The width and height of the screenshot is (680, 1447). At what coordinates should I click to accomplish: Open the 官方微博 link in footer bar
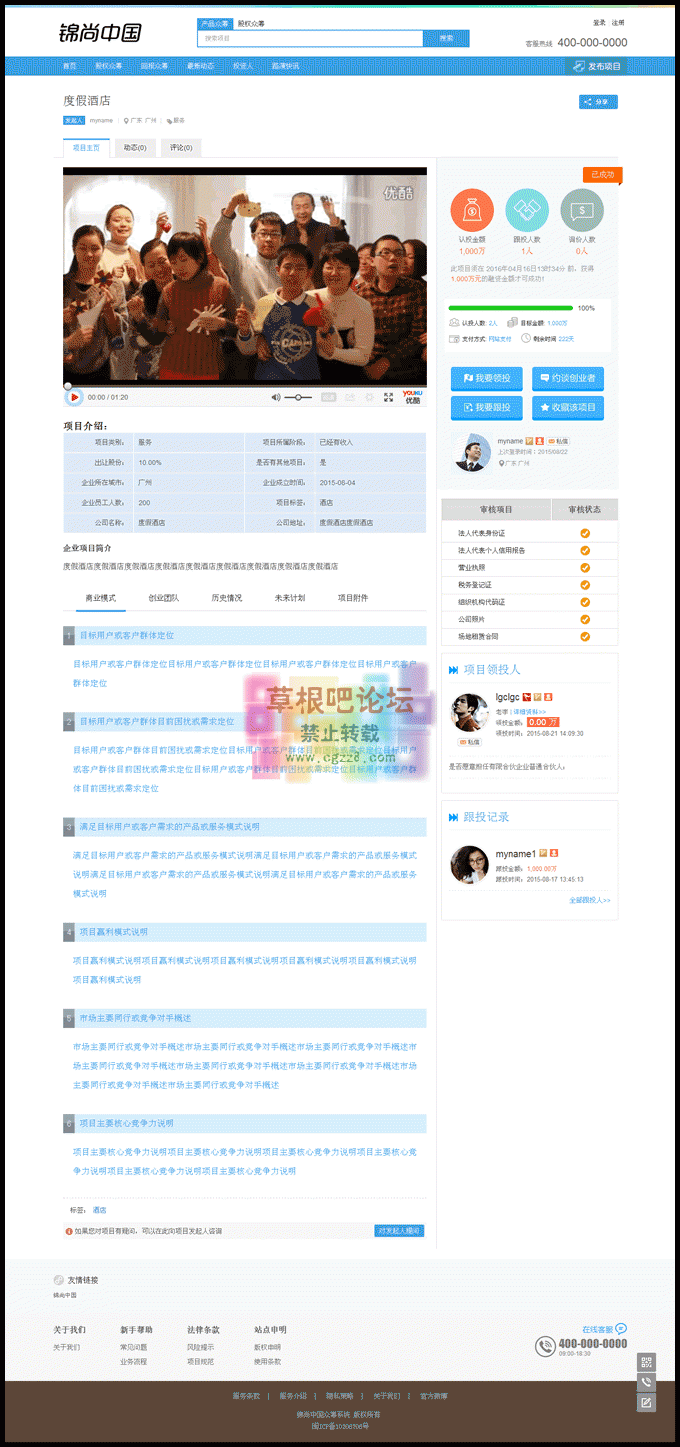(x=434, y=1396)
